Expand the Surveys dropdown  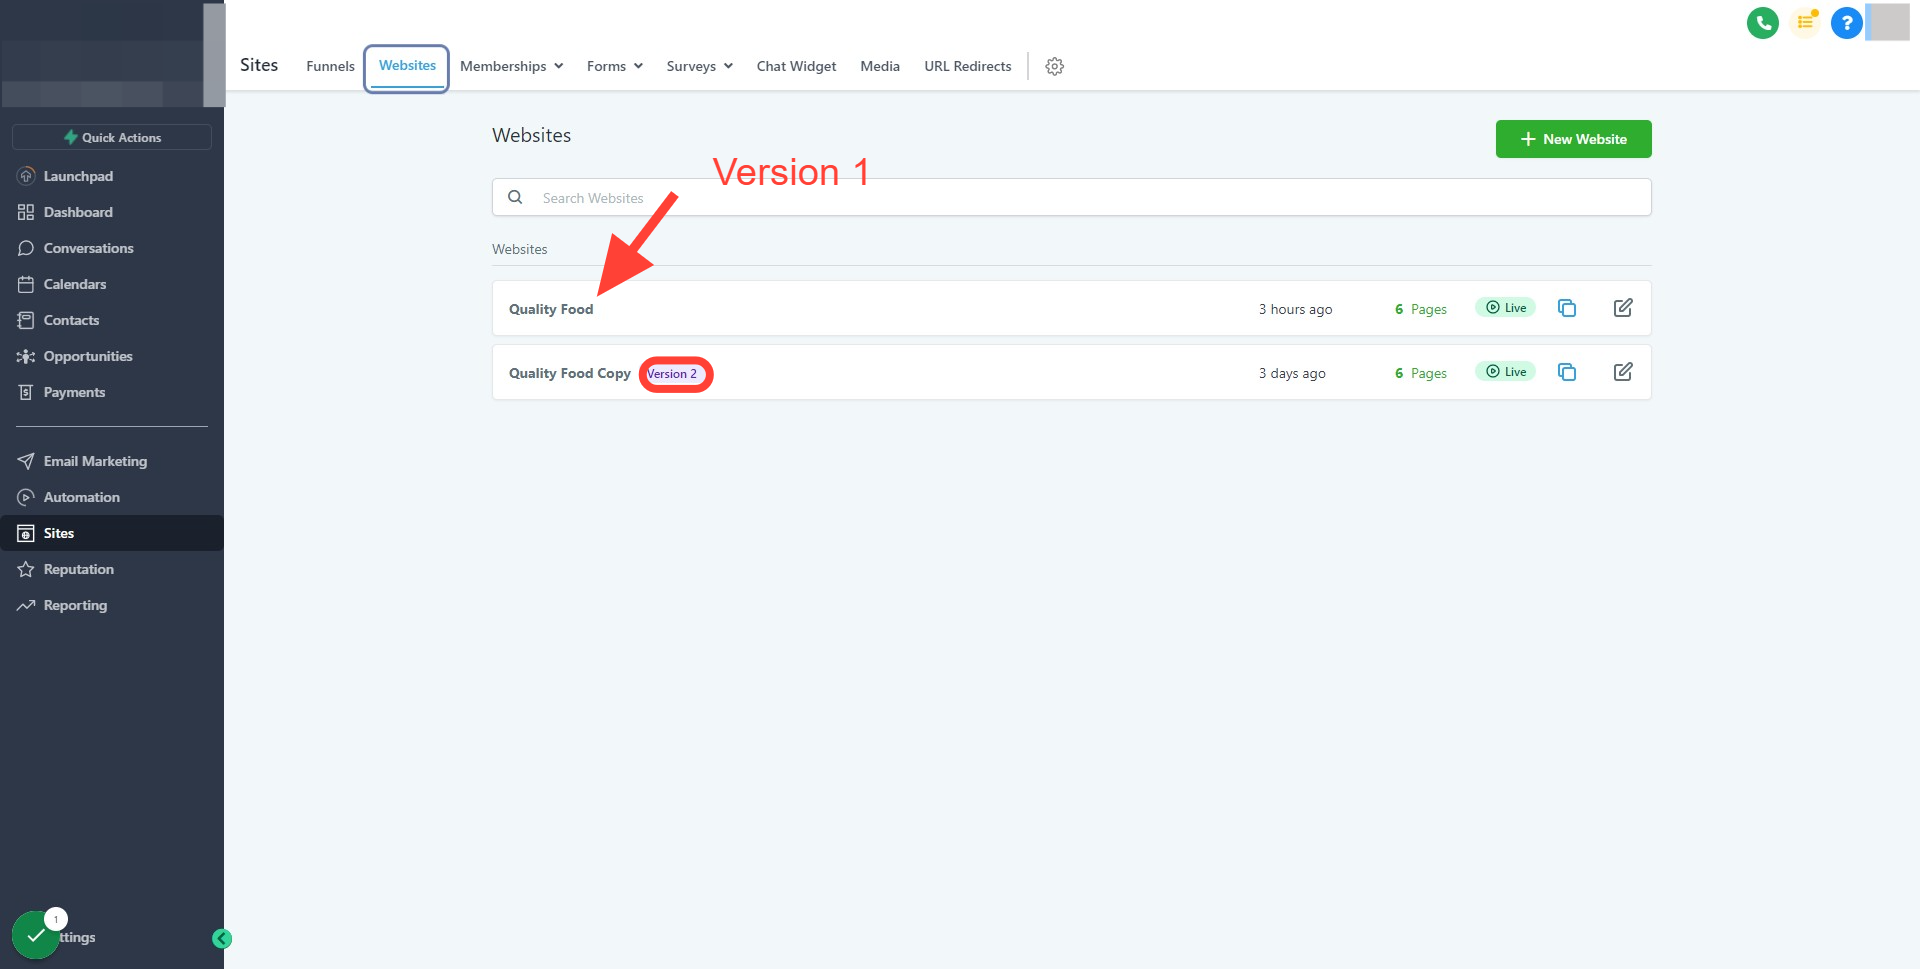tap(699, 66)
